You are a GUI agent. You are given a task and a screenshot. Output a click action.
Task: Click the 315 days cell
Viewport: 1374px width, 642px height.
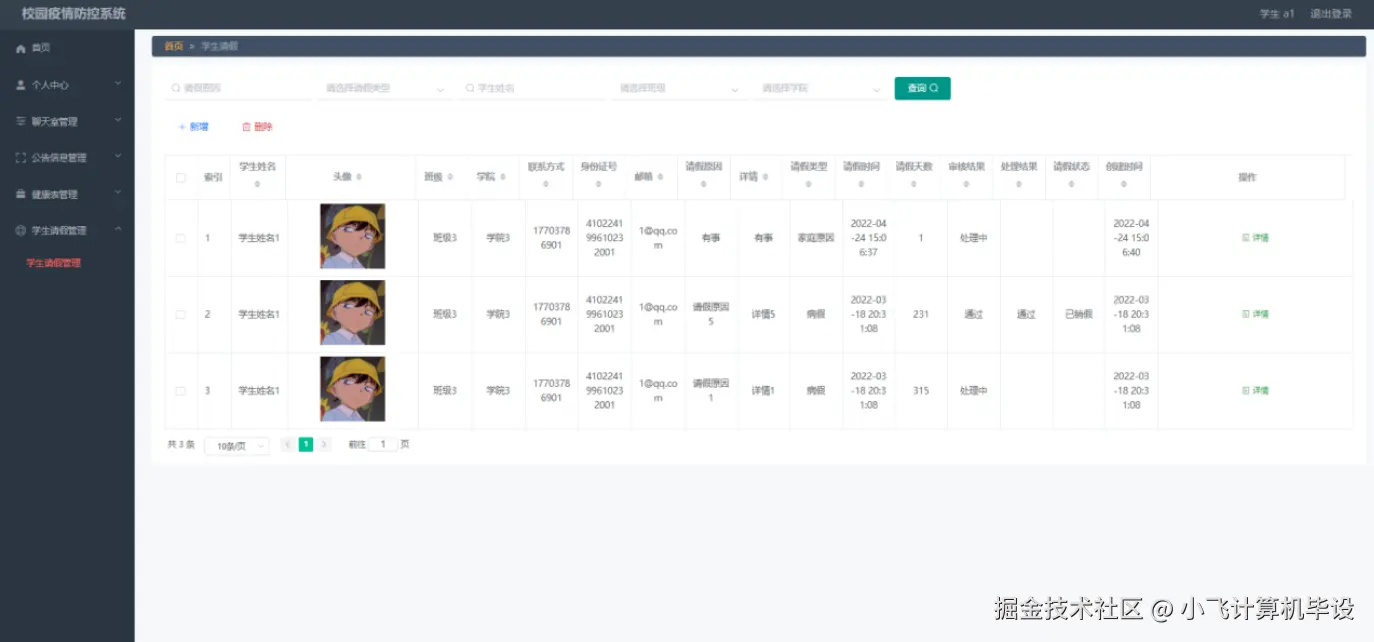[x=921, y=391]
